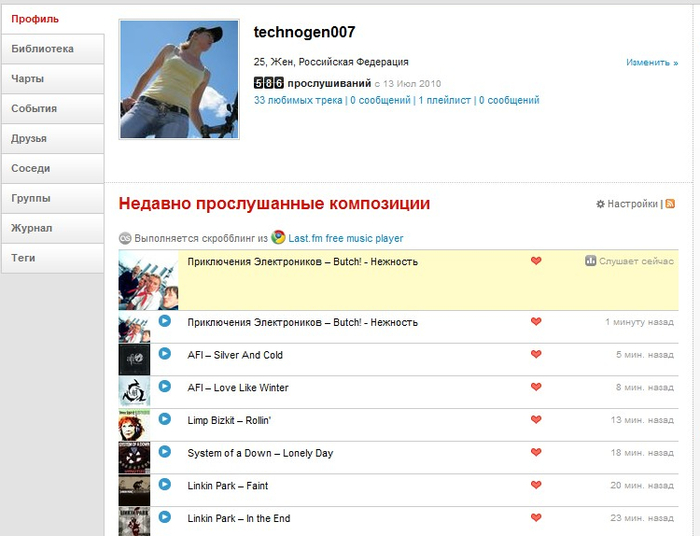Screen dimensions: 700x536
Task: Unlove AFI – Silver And Cold heart
Action: pos(536,354)
